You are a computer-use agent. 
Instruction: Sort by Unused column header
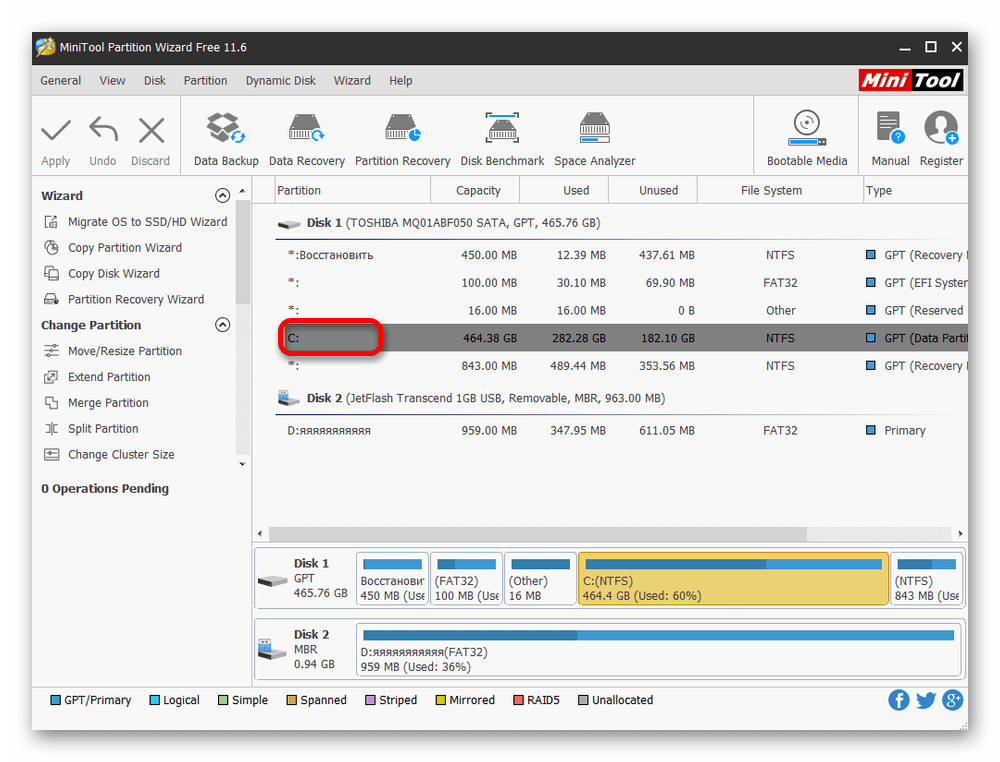pyautogui.click(x=653, y=191)
